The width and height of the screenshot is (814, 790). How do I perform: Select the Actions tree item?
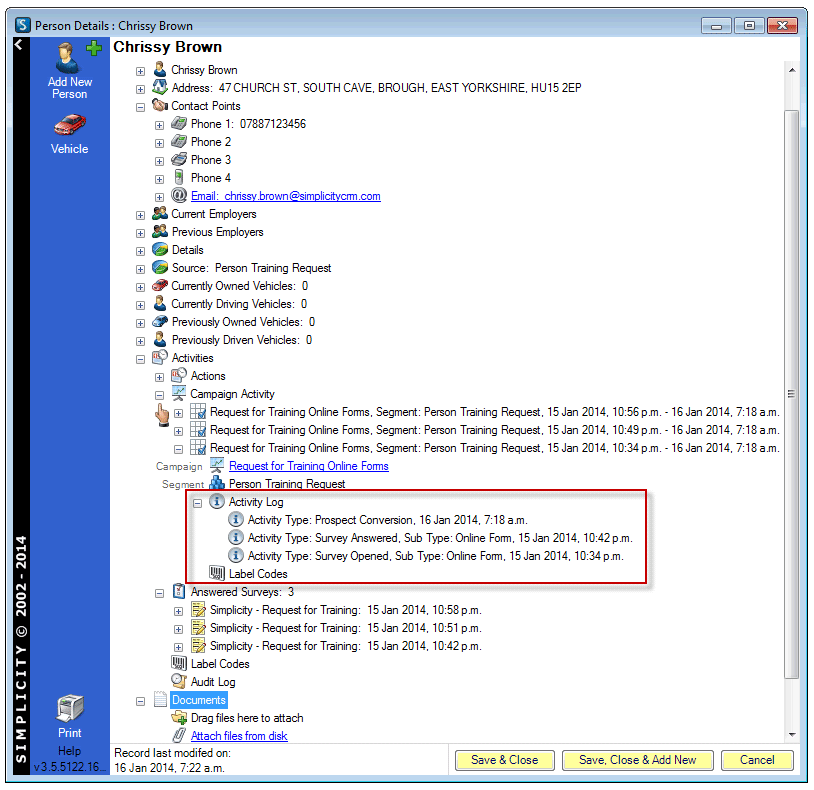[208, 375]
